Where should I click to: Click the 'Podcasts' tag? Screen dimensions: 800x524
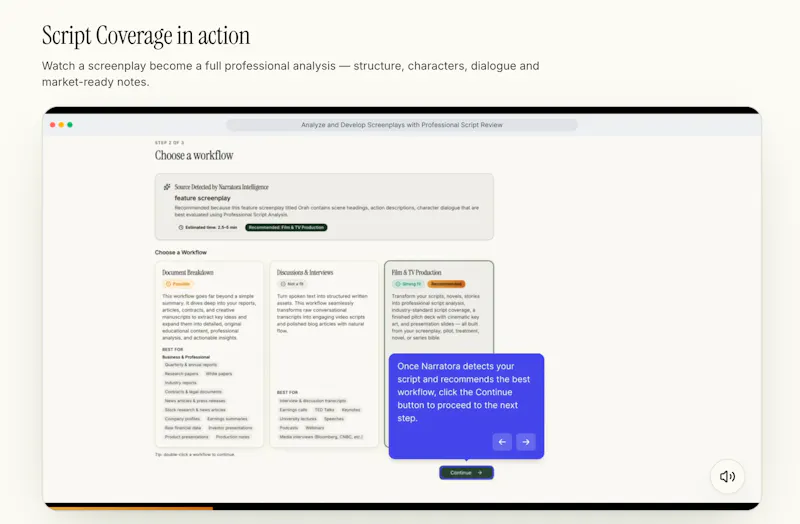(x=289, y=428)
